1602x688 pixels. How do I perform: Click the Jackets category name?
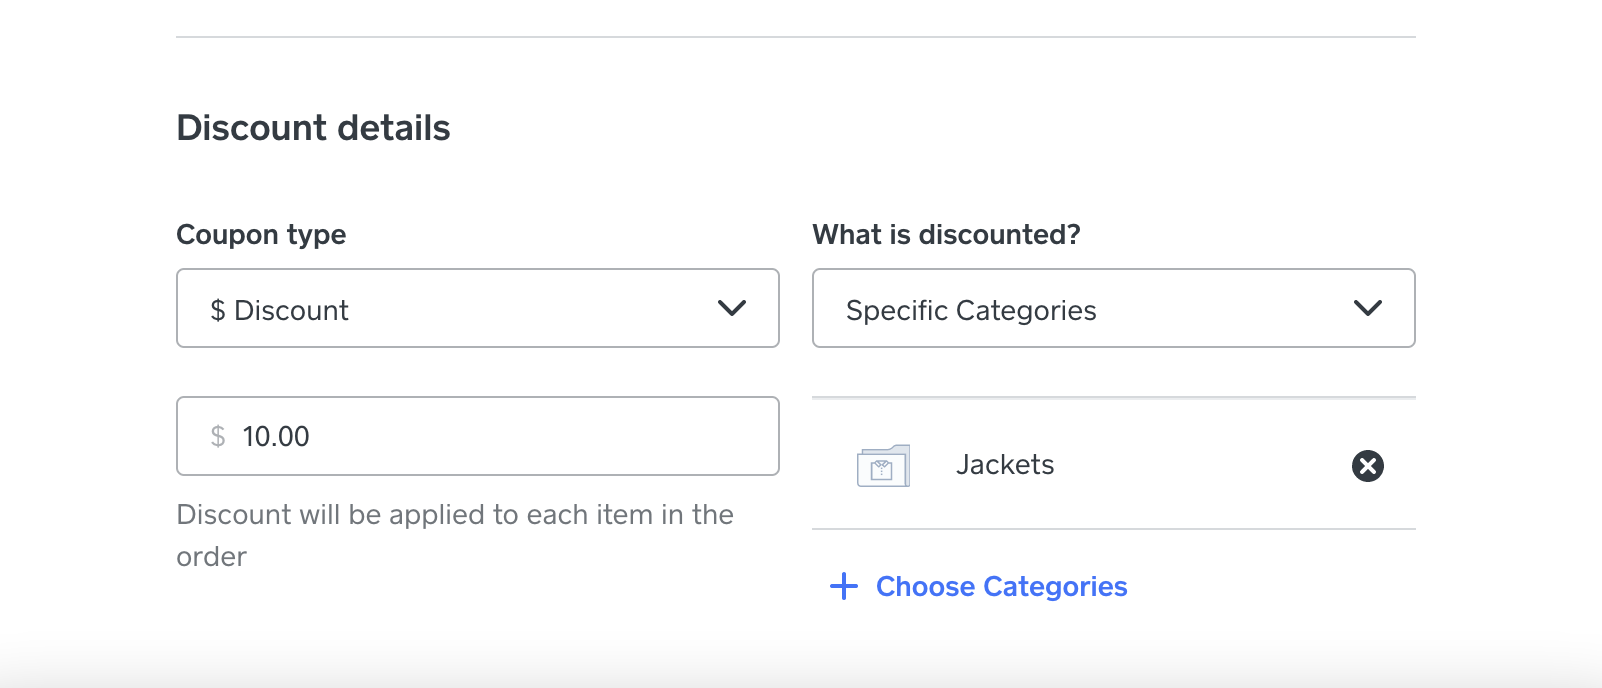point(1005,465)
